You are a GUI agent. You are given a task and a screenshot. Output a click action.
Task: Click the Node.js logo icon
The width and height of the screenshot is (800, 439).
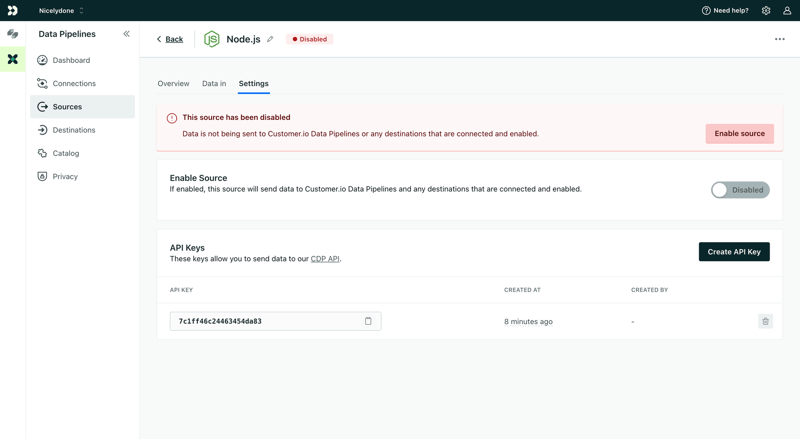[x=211, y=39]
